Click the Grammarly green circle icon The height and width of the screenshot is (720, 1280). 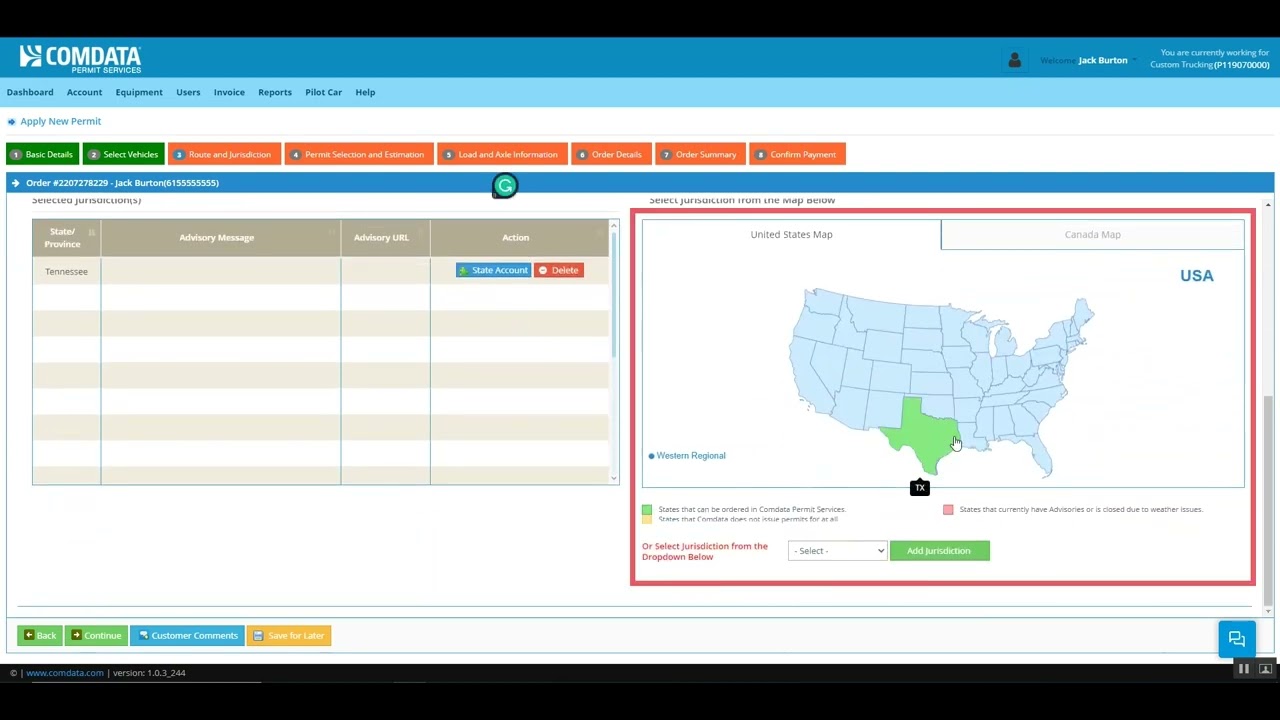(x=505, y=185)
